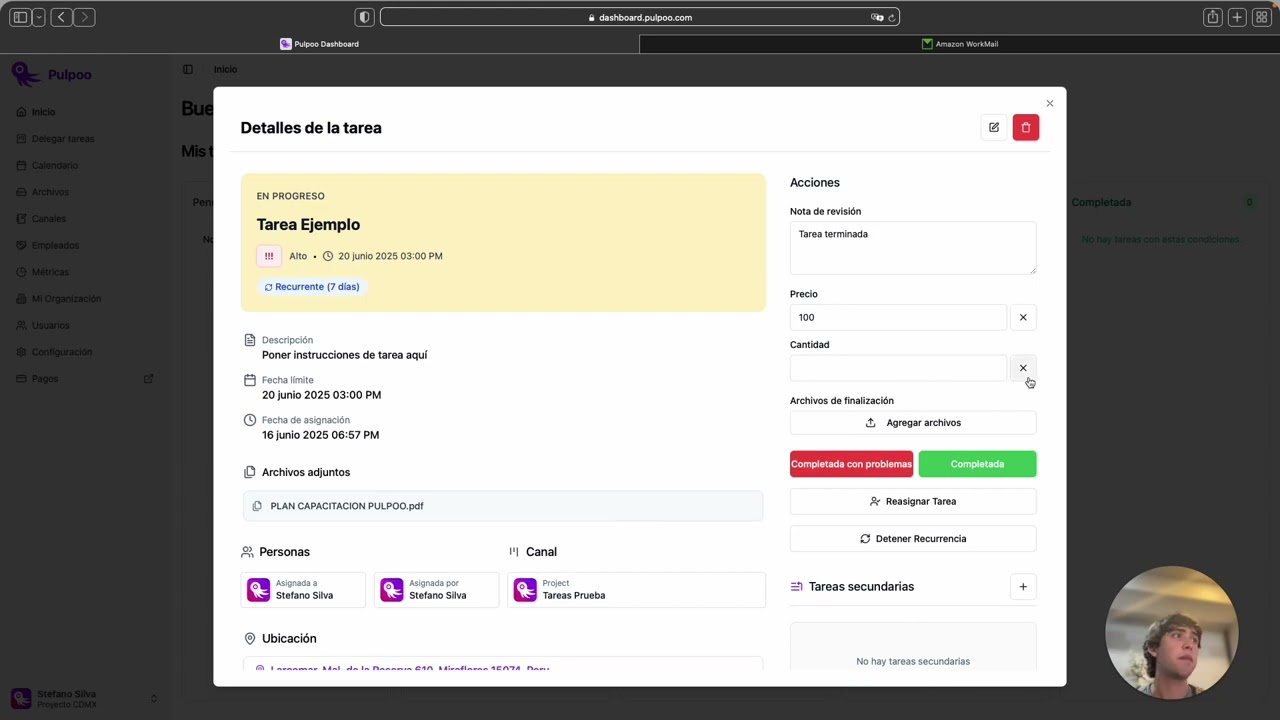
Task: Open Calendario in the sidebar
Action: (54, 165)
